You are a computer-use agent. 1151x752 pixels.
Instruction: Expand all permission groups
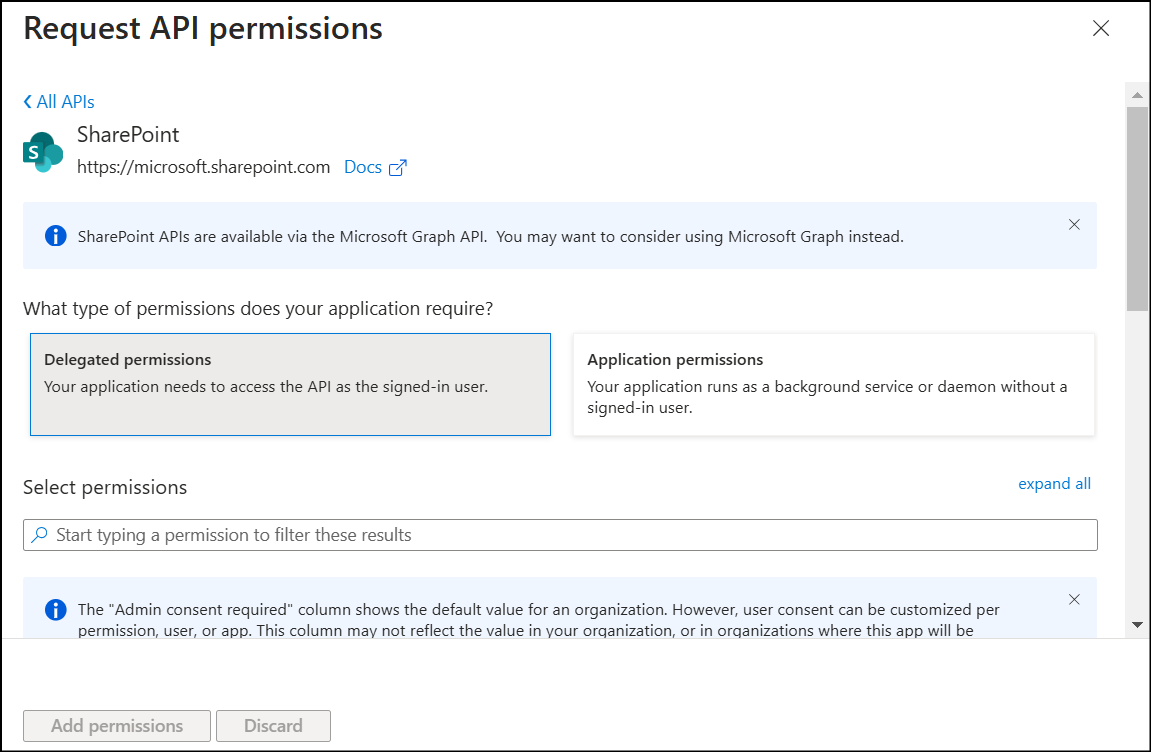click(x=1054, y=484)
